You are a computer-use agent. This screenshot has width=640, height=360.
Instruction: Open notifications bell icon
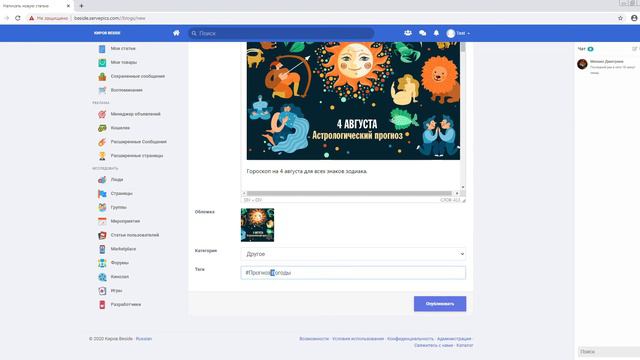(436, 33)
